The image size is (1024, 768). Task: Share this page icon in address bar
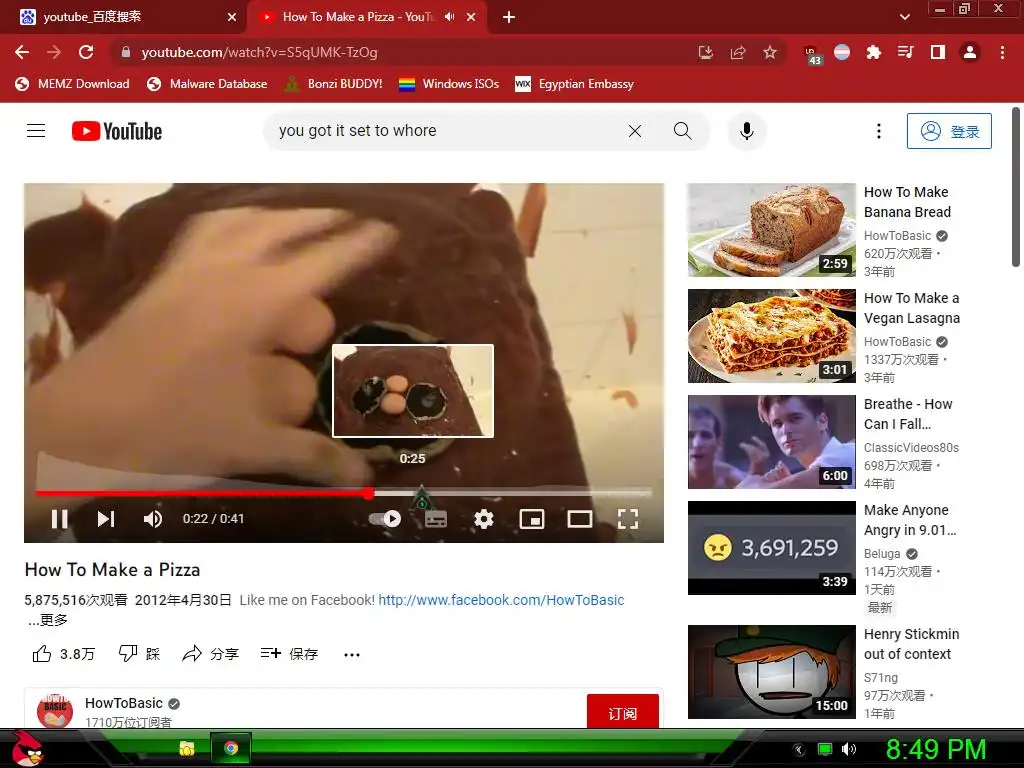[x=738, y=52]
